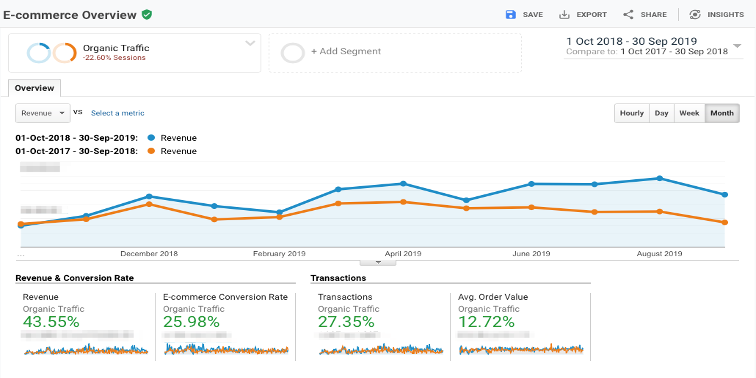This screenshot has width=756, height=378.
Task: Click the Organic Traffic donut chart icon
Action: coord(52,53)
